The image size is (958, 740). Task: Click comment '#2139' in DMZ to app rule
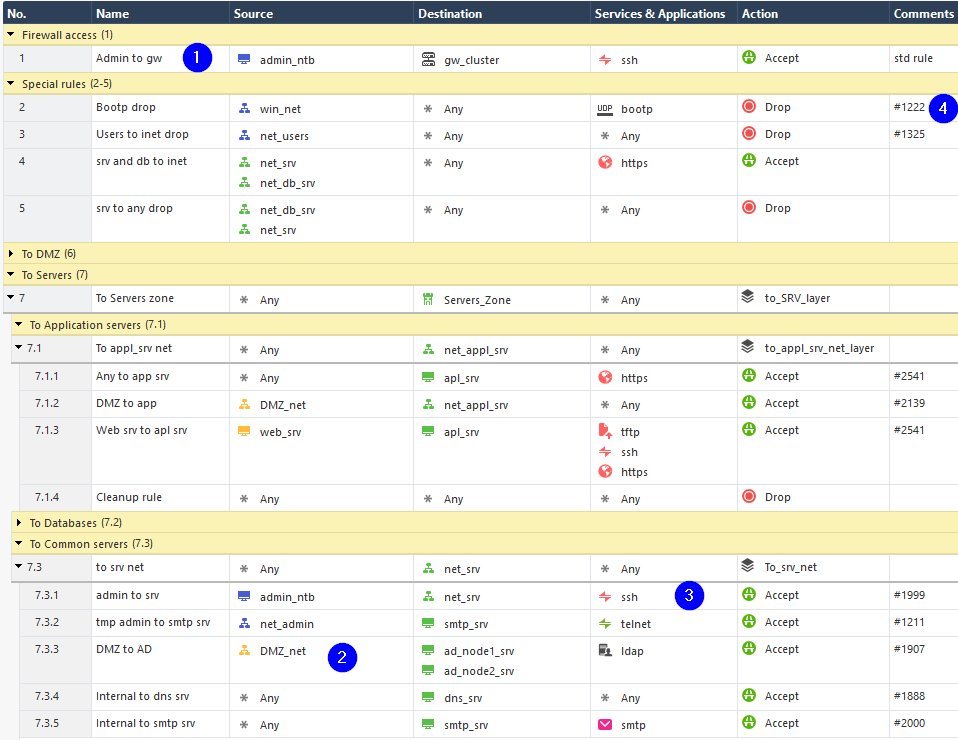pos(909,403)
